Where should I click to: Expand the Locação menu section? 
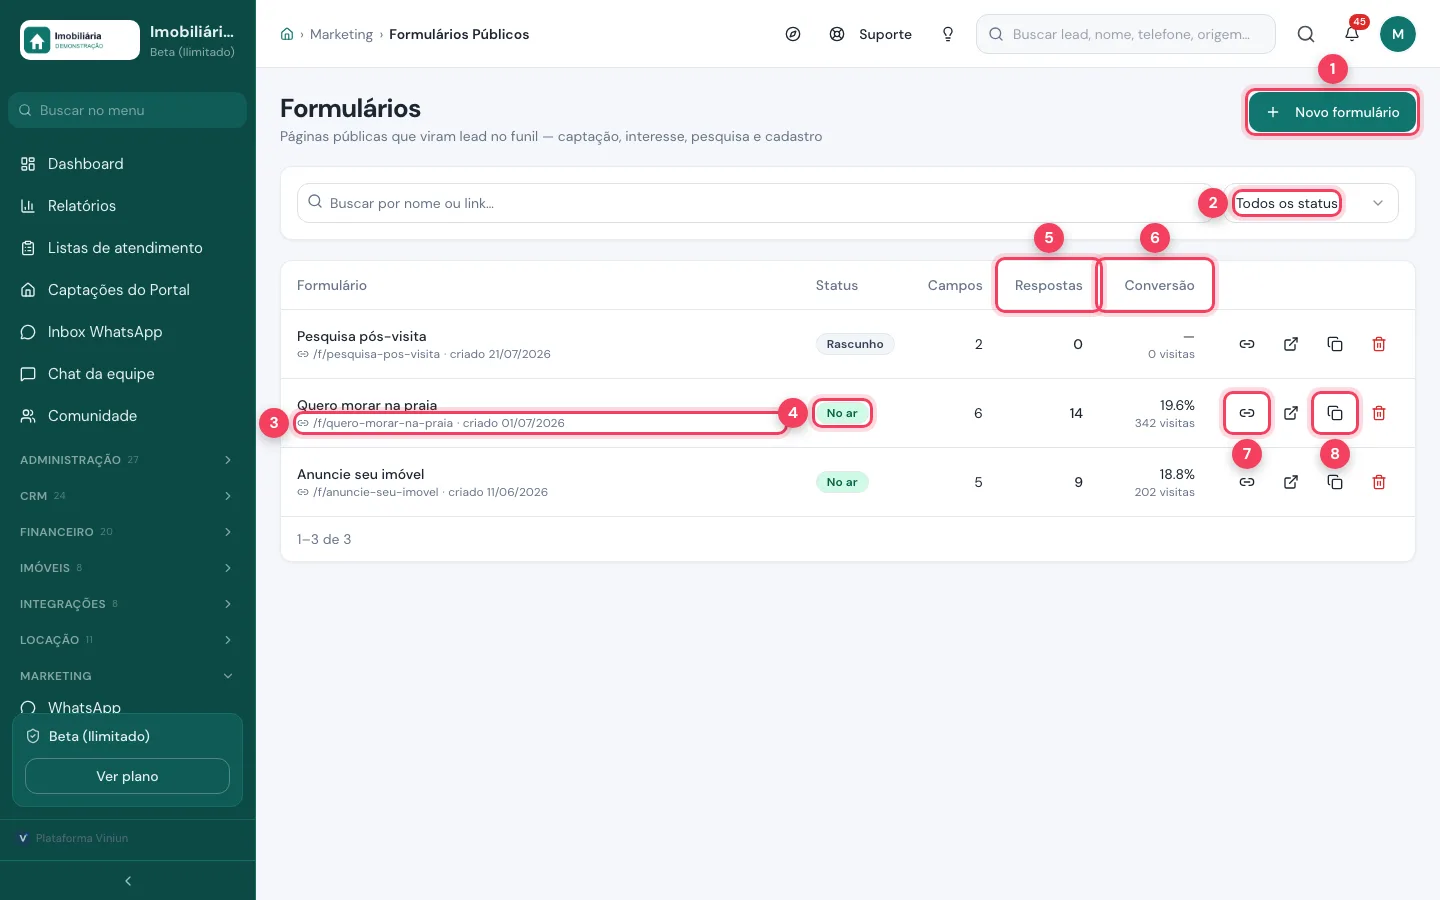(127, 640)
